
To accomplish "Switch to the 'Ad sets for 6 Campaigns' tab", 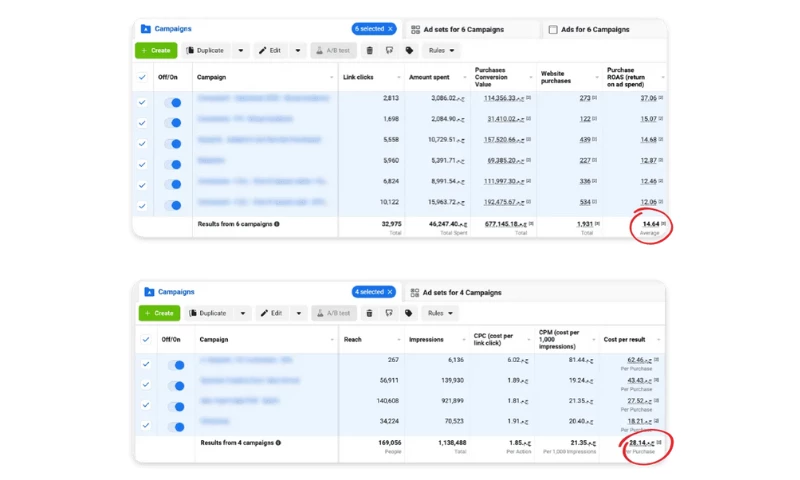I will coord(468,29).
